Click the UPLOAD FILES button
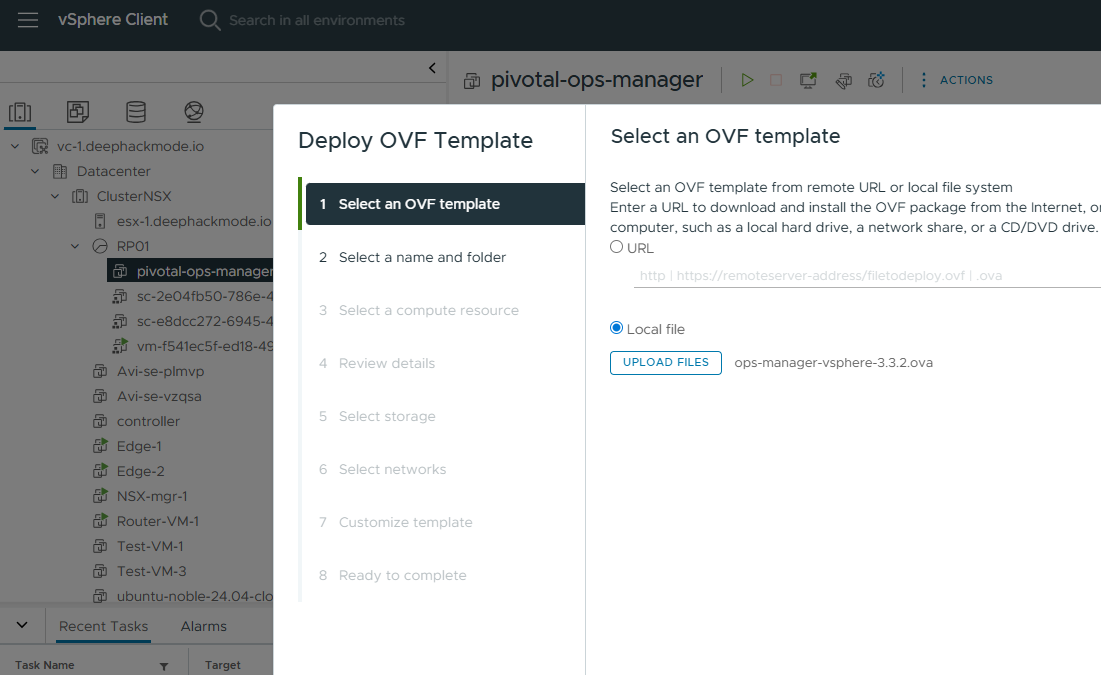 [x=666, y=362]
